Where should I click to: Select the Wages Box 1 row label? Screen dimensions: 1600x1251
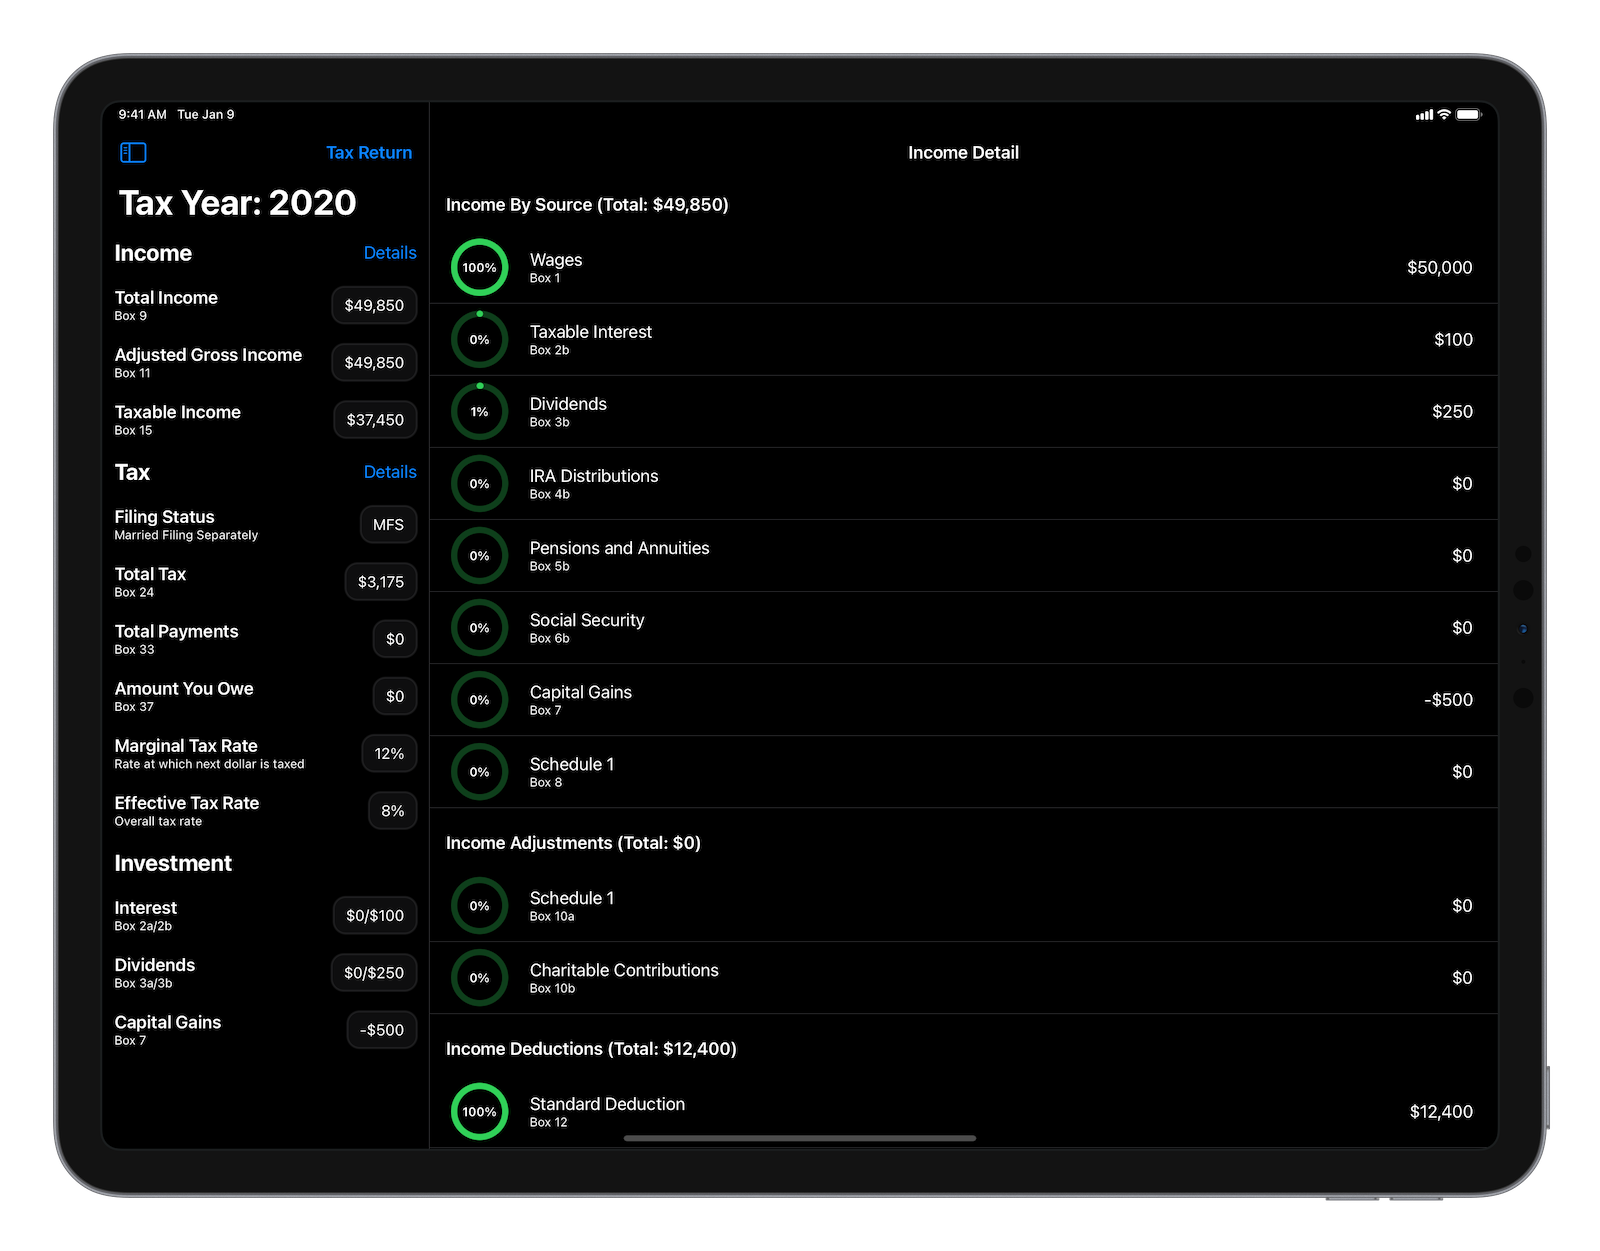click(x=556, y=267)
